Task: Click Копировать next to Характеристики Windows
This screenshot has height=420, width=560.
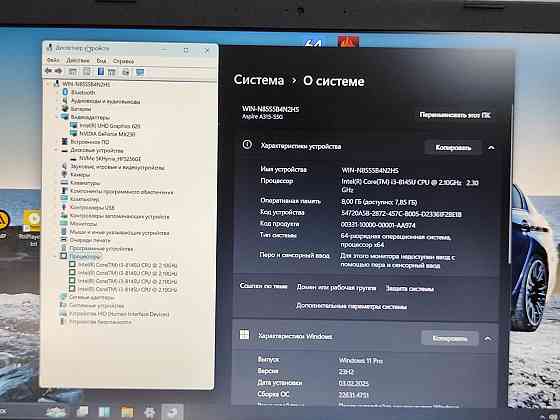Action: (450, 338)
